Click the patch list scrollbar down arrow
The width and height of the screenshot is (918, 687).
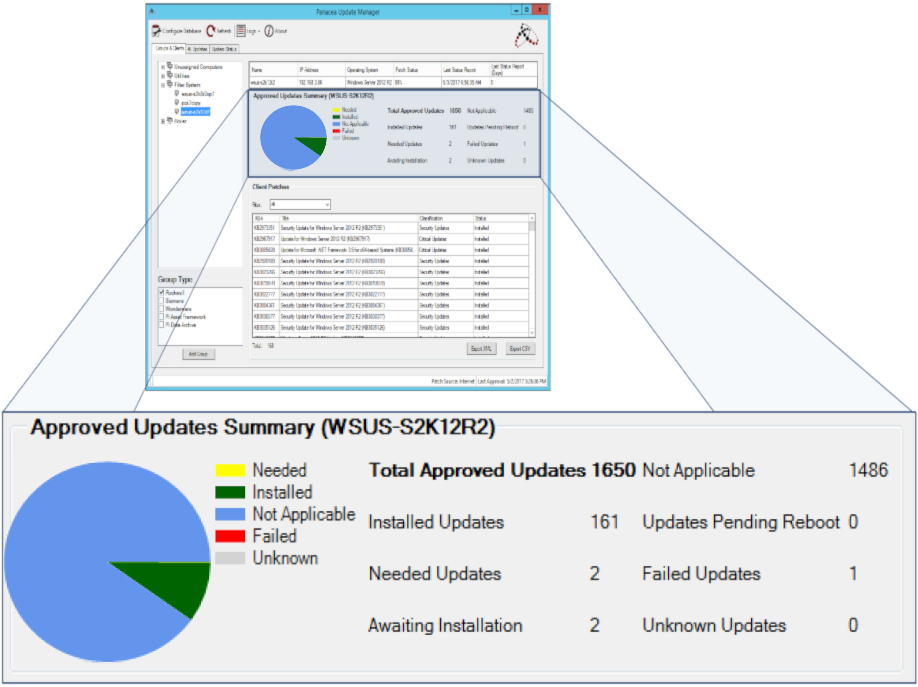pos(532,333)
